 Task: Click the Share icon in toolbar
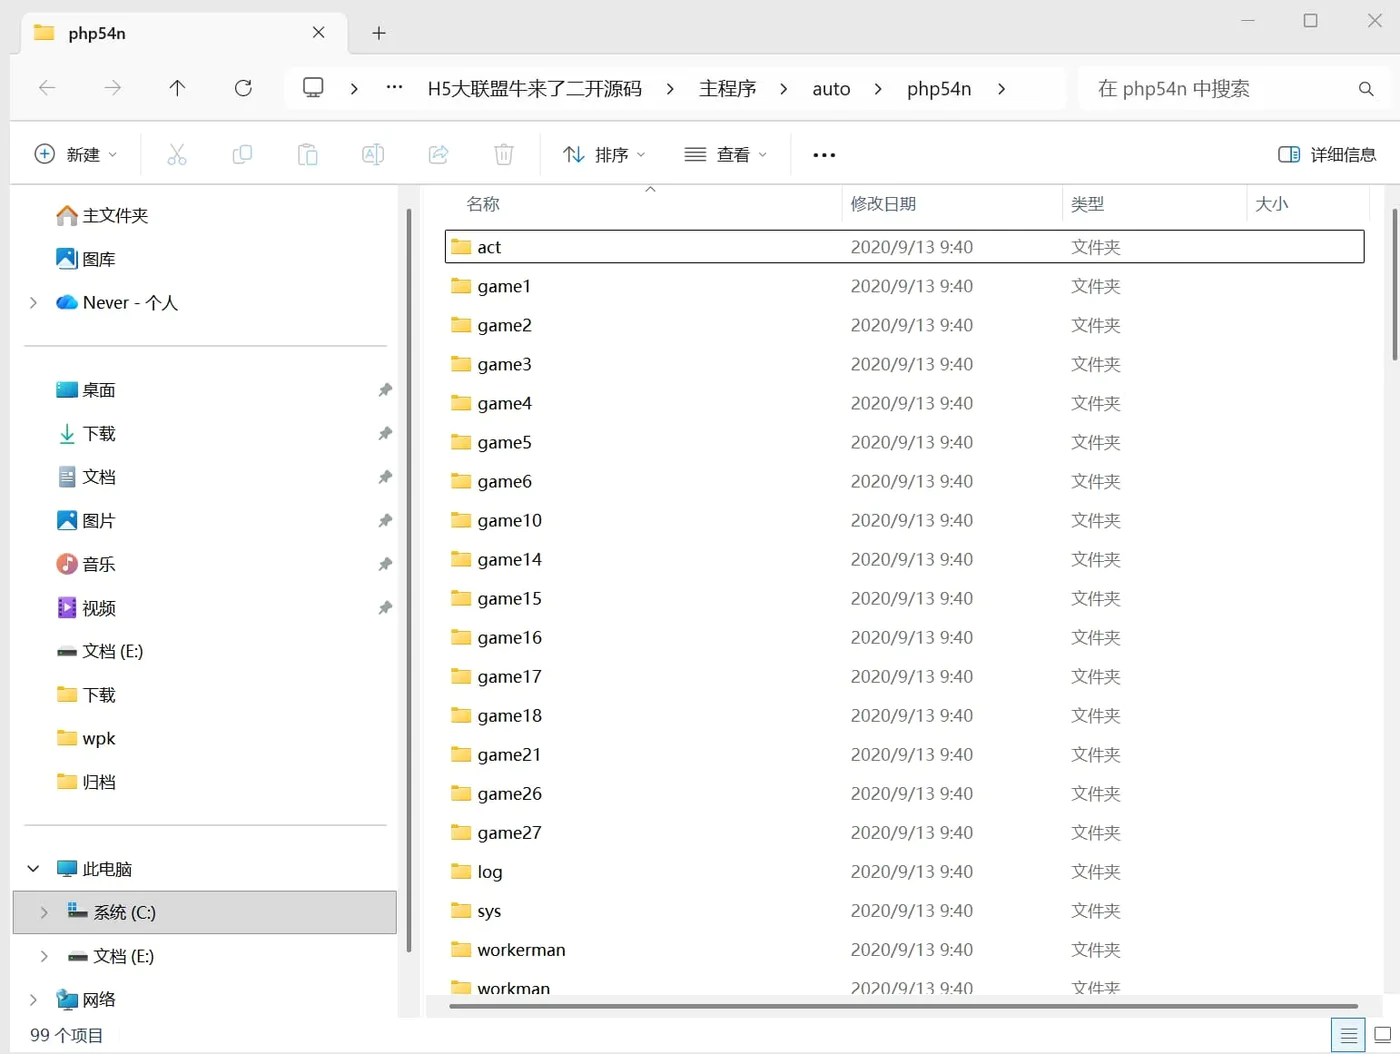click(x=438, y=154)
